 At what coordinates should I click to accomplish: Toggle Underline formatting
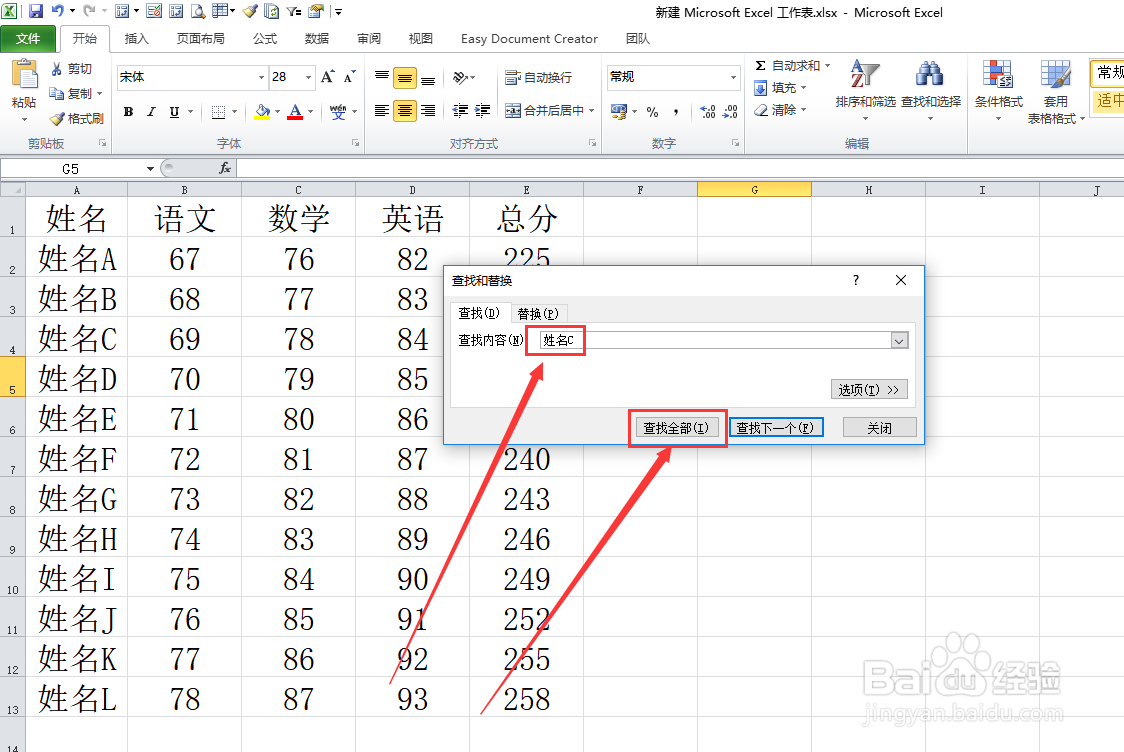174,111
